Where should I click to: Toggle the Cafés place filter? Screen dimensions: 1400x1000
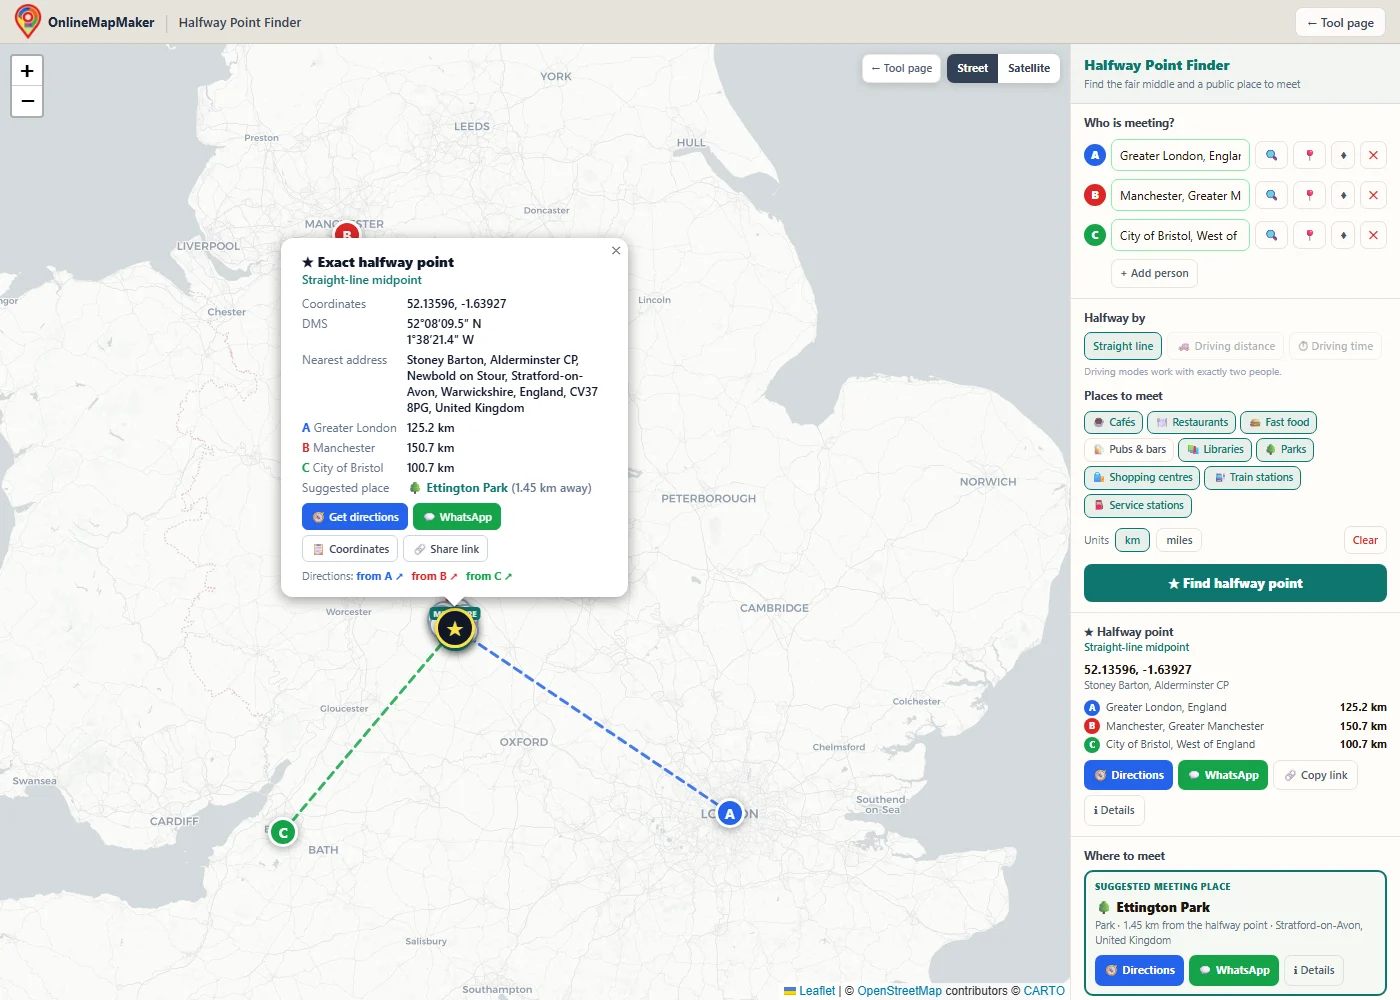(1113, 422)
